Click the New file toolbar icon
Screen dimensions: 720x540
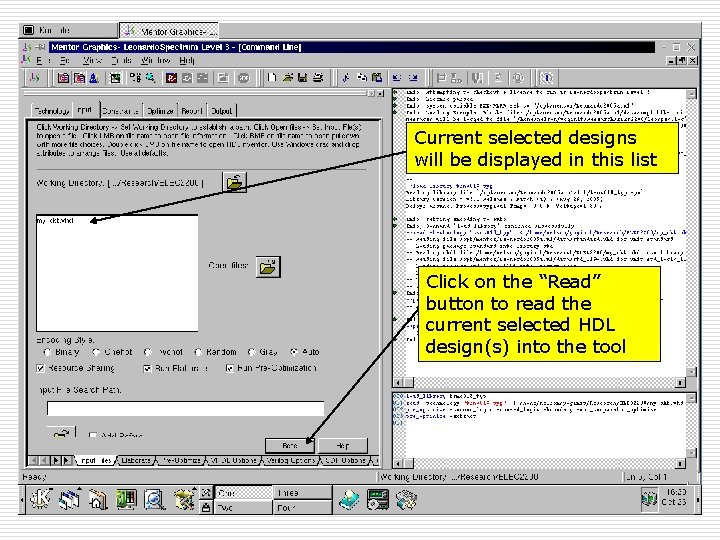point(272,78)
